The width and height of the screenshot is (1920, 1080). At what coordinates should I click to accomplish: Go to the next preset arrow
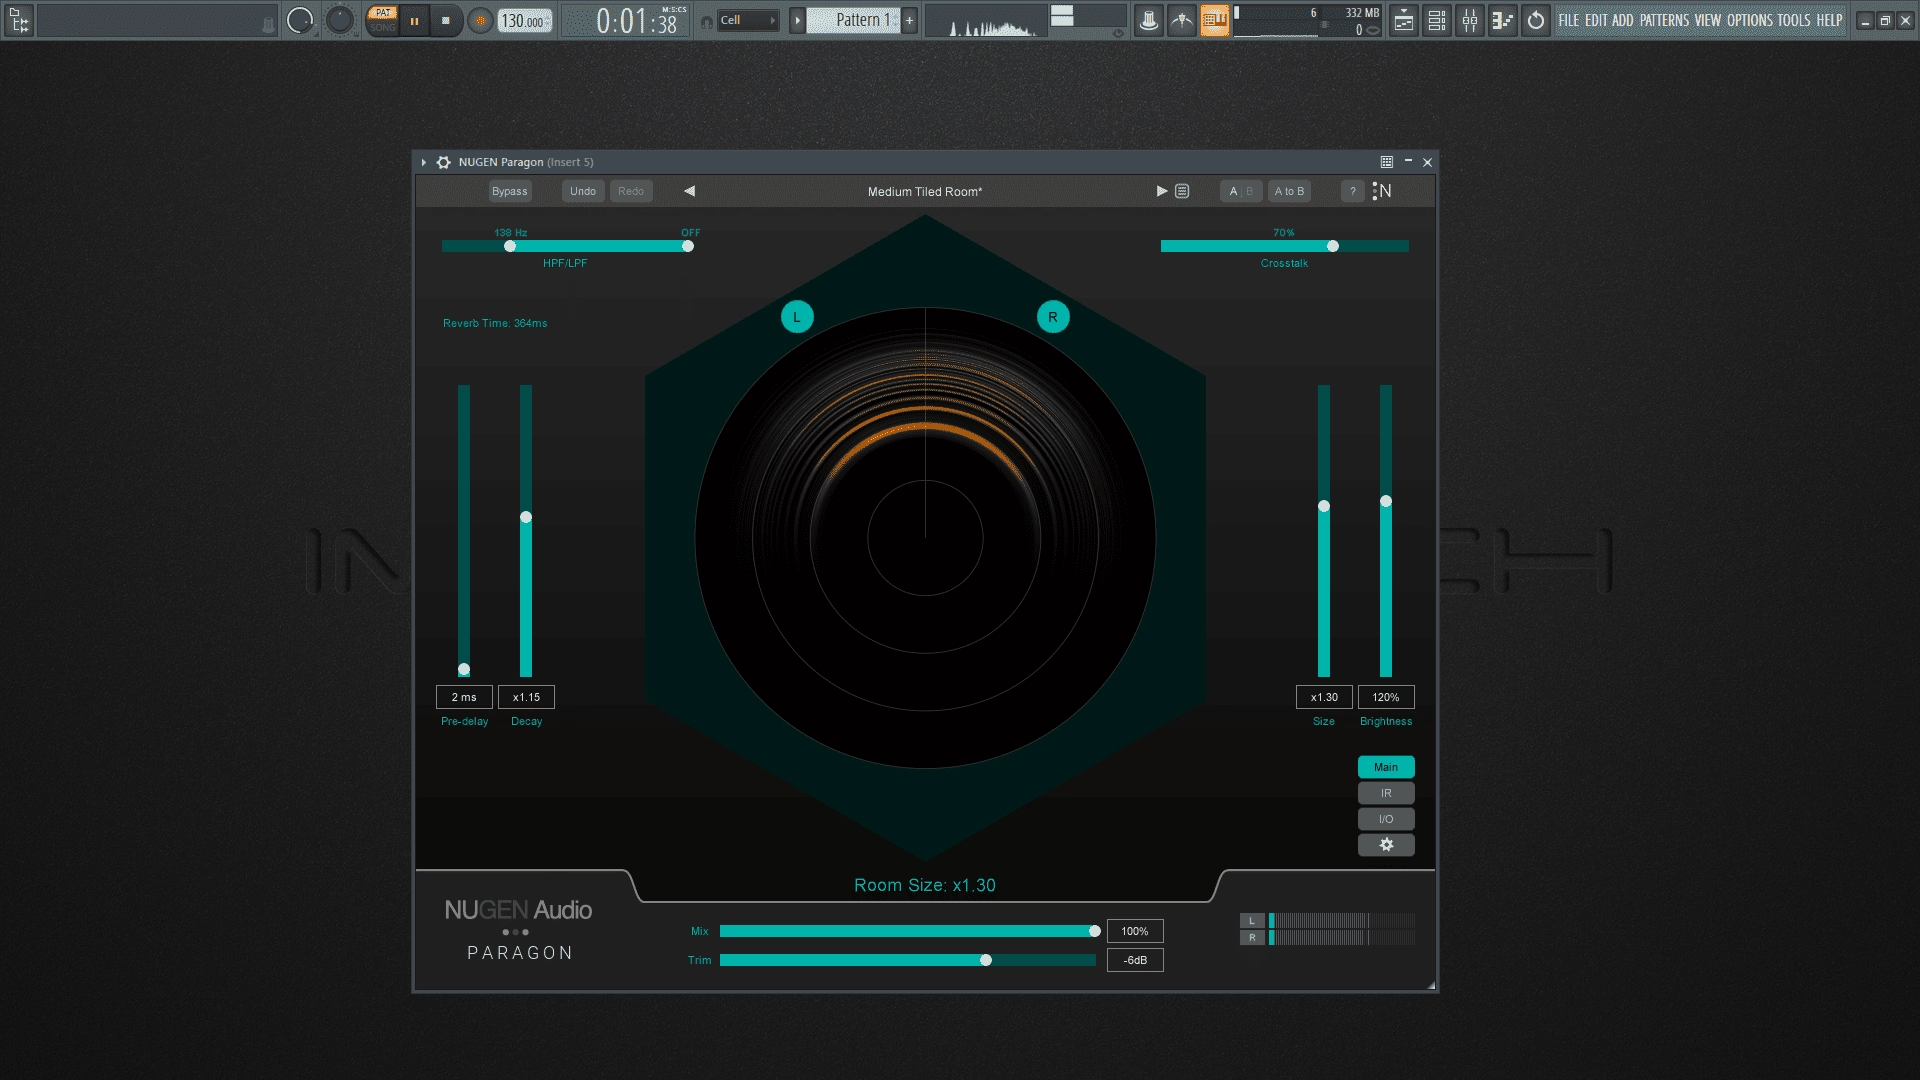[1162, 191]
